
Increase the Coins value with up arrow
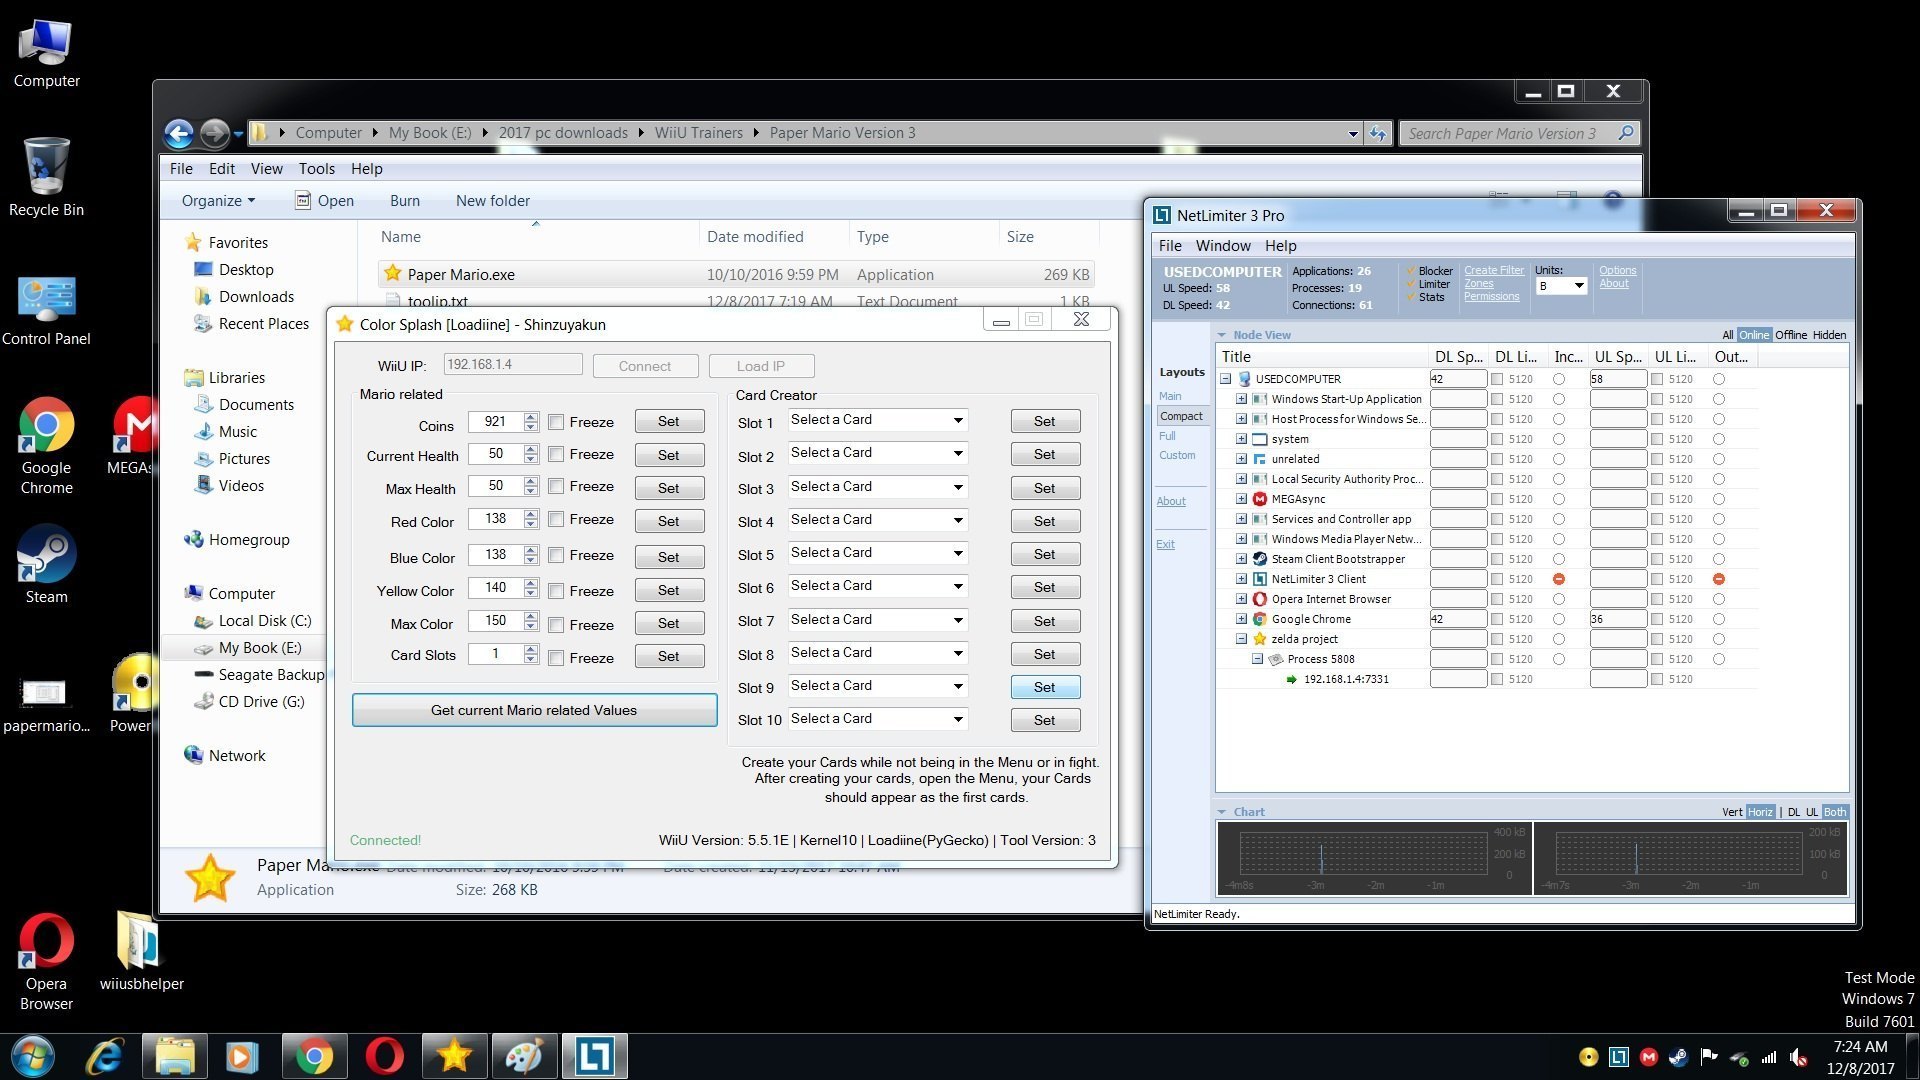click(x=531, y=416)
